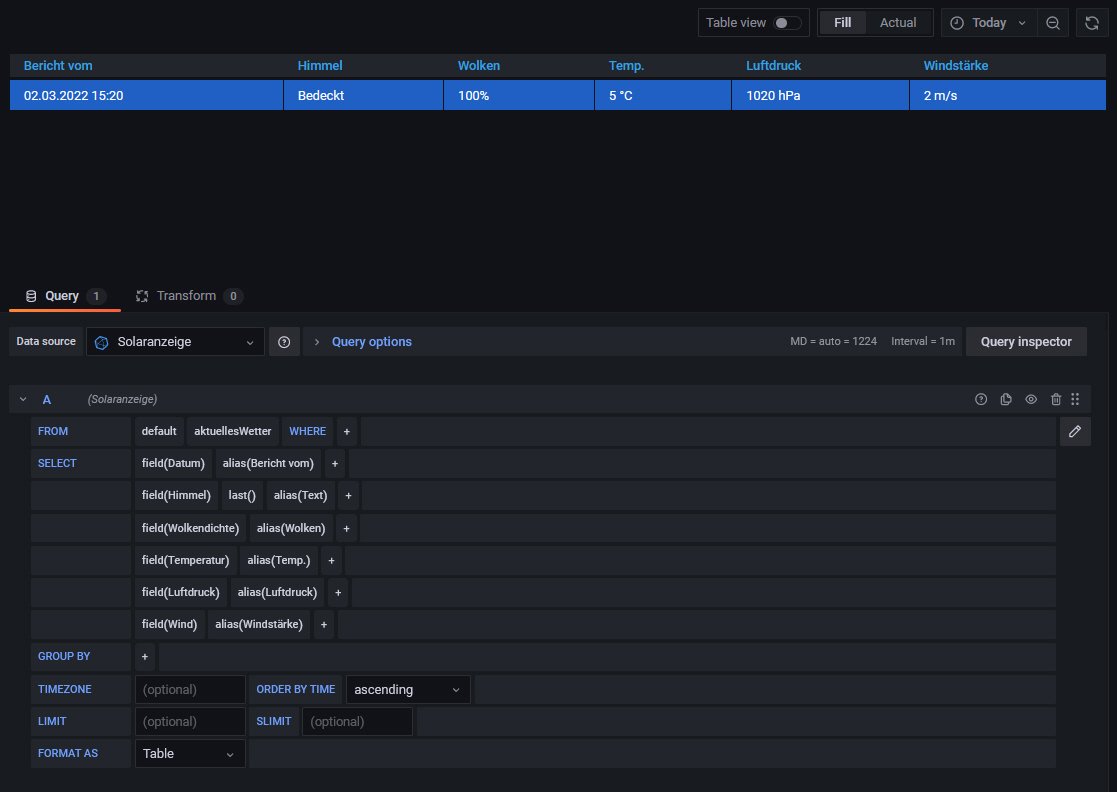Screen dimensions: 1117x792
Task: Duplicate query A with the copy icon
Action: point(1006,400)
